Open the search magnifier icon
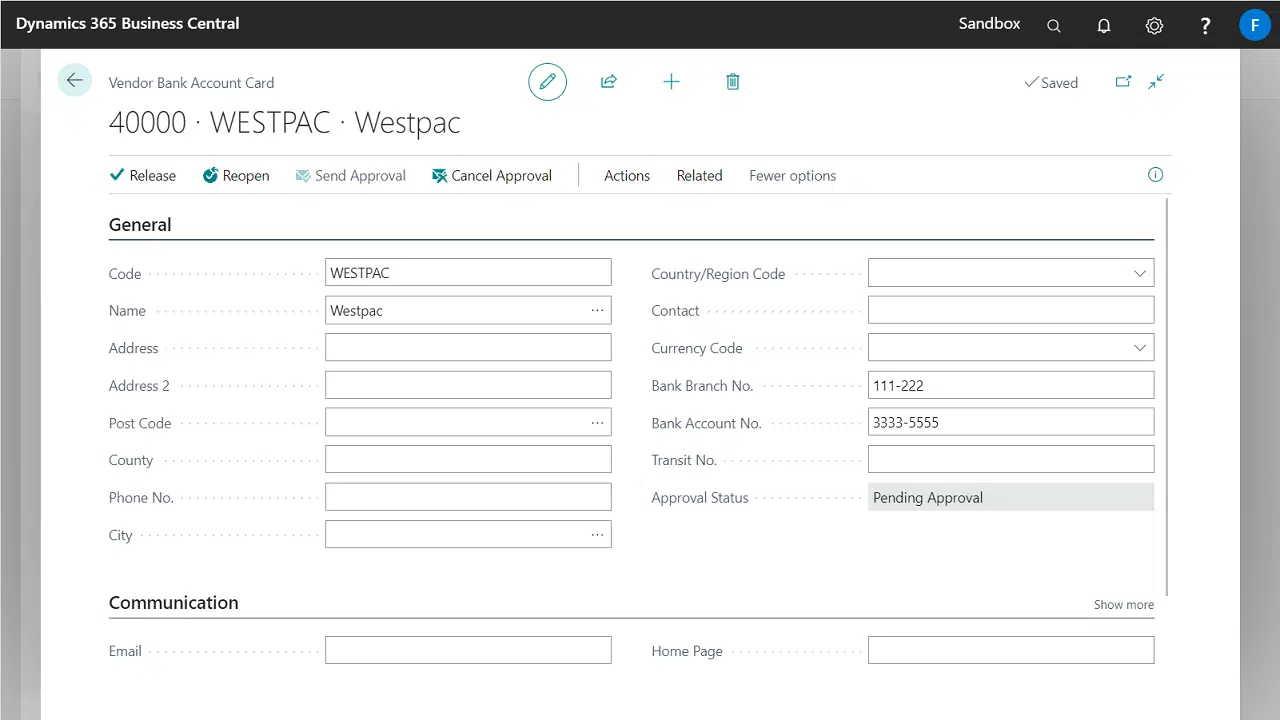The image size is (1280, 720). pos(1053,26)
